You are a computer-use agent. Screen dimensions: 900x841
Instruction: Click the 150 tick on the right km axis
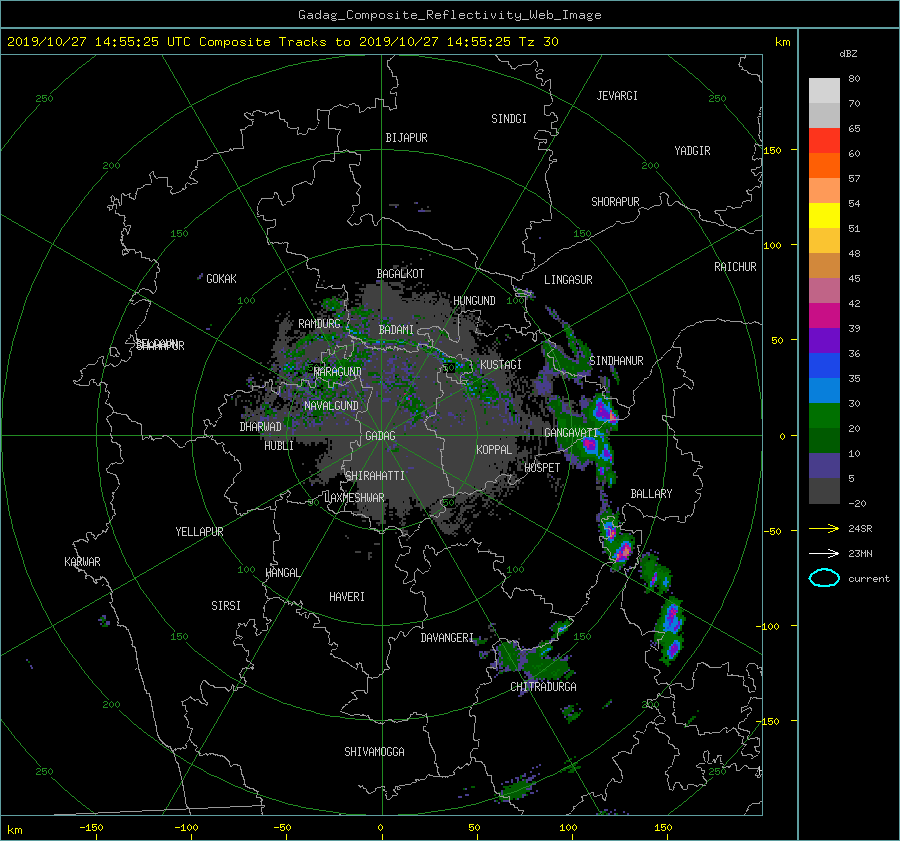[x=773, y=150]
